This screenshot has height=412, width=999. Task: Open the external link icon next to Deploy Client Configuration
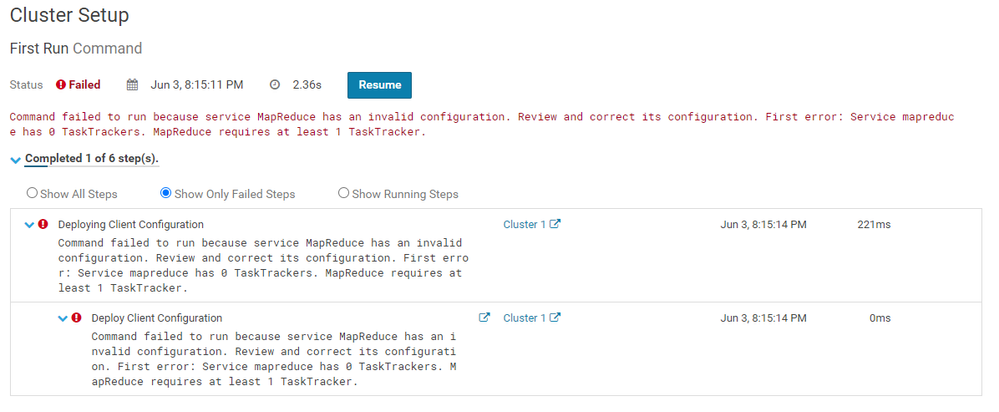coord(484,317)
